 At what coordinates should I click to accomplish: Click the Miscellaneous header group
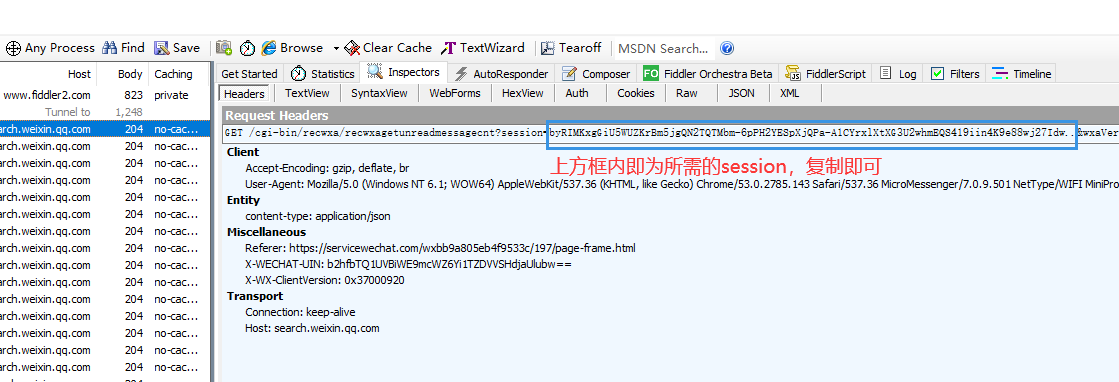(x=266, y=232)
